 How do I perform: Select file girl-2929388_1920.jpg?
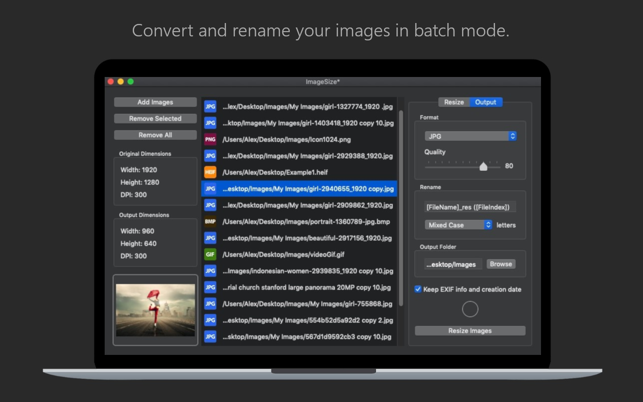299,156
